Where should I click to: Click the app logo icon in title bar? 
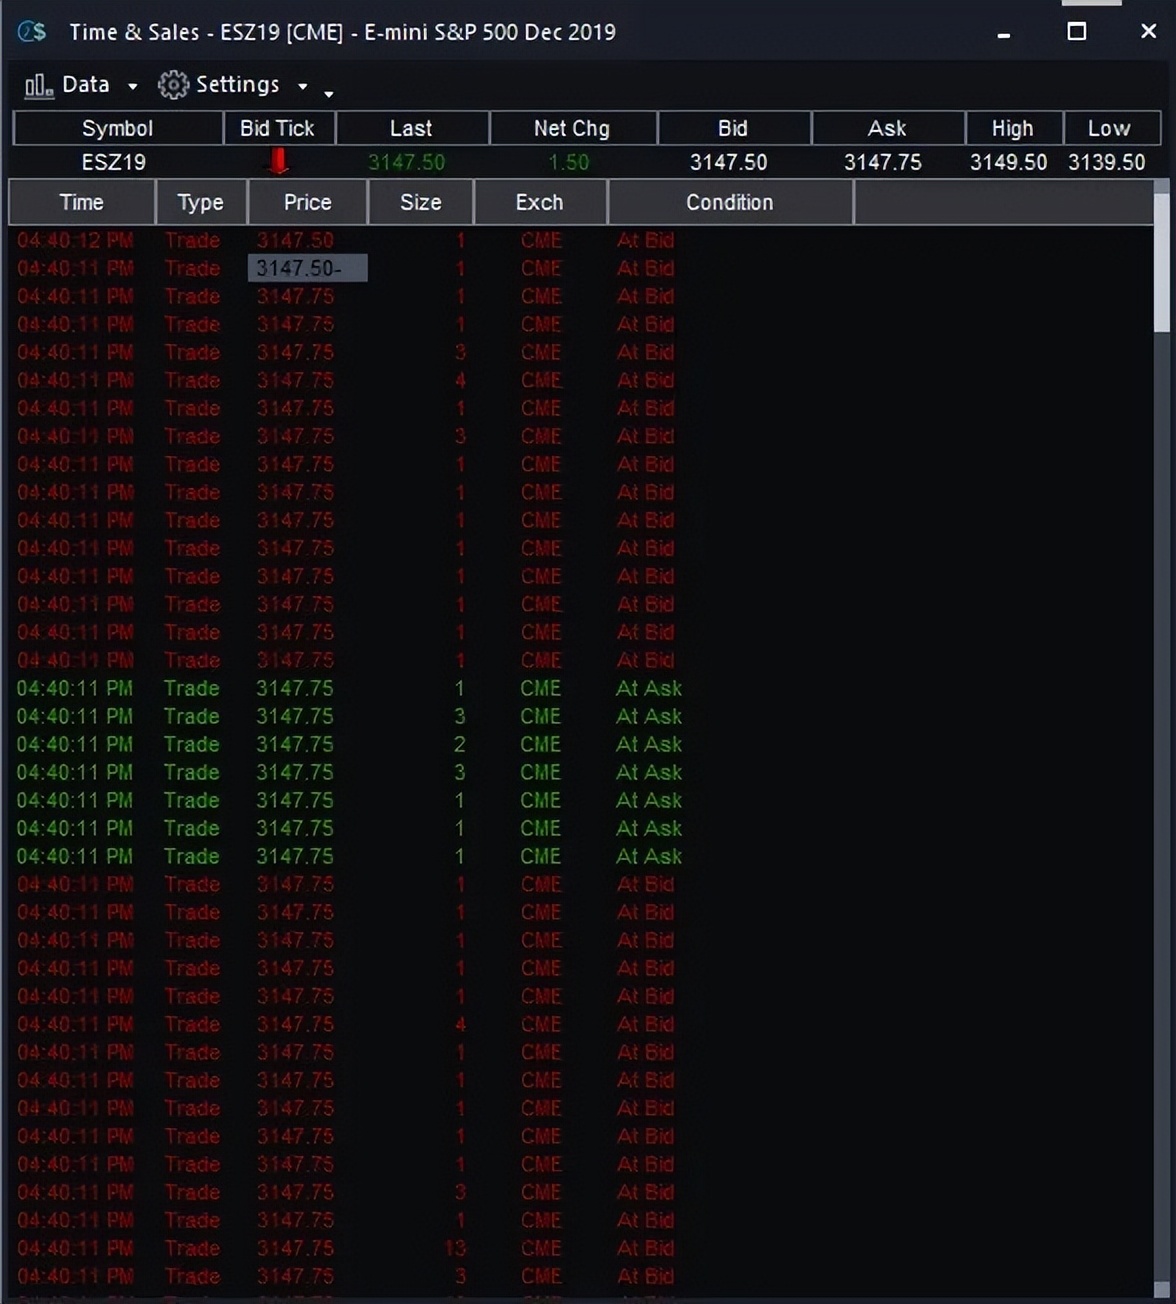point(31,32)
